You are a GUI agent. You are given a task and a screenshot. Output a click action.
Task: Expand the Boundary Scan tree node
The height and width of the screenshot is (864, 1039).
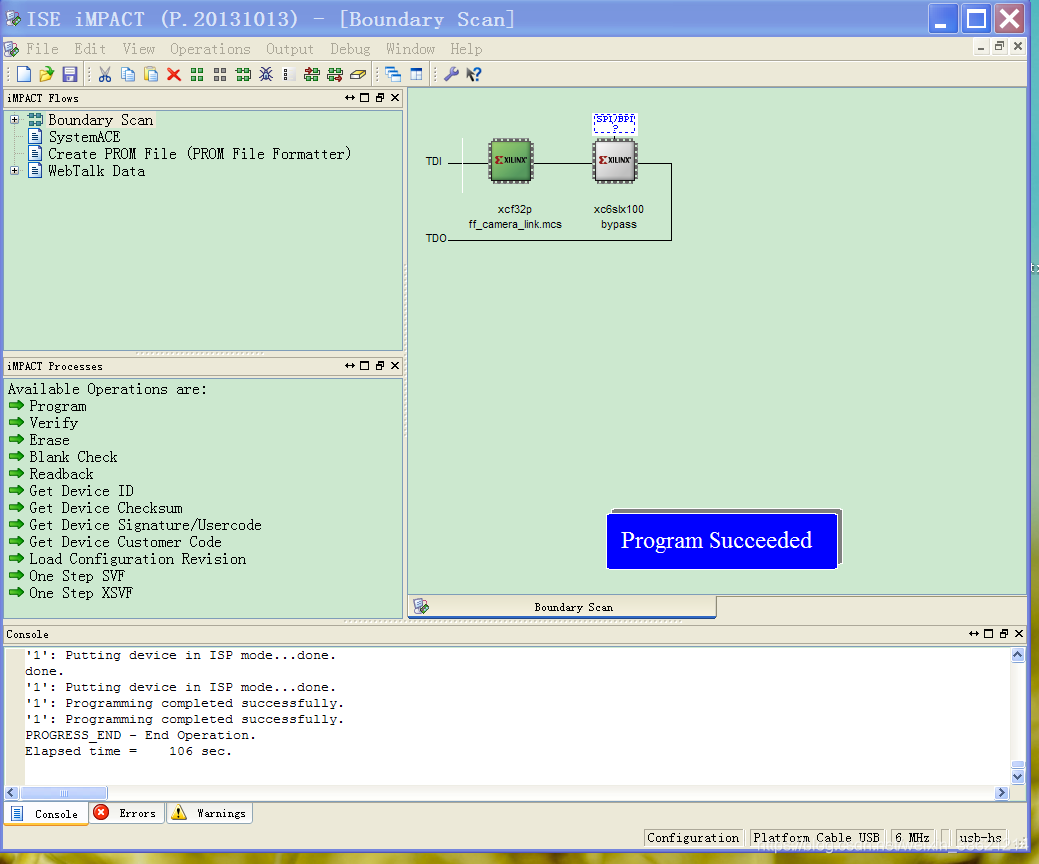pos(15,120)
